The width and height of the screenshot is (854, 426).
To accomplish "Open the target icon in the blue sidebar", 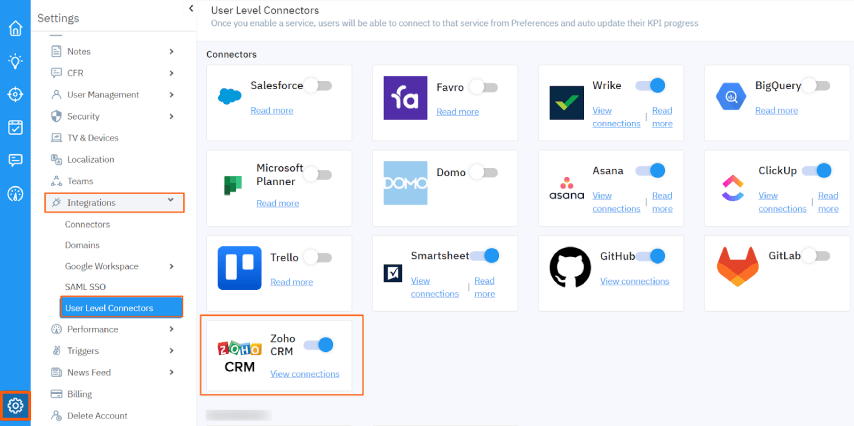I will tap(15, 95).
